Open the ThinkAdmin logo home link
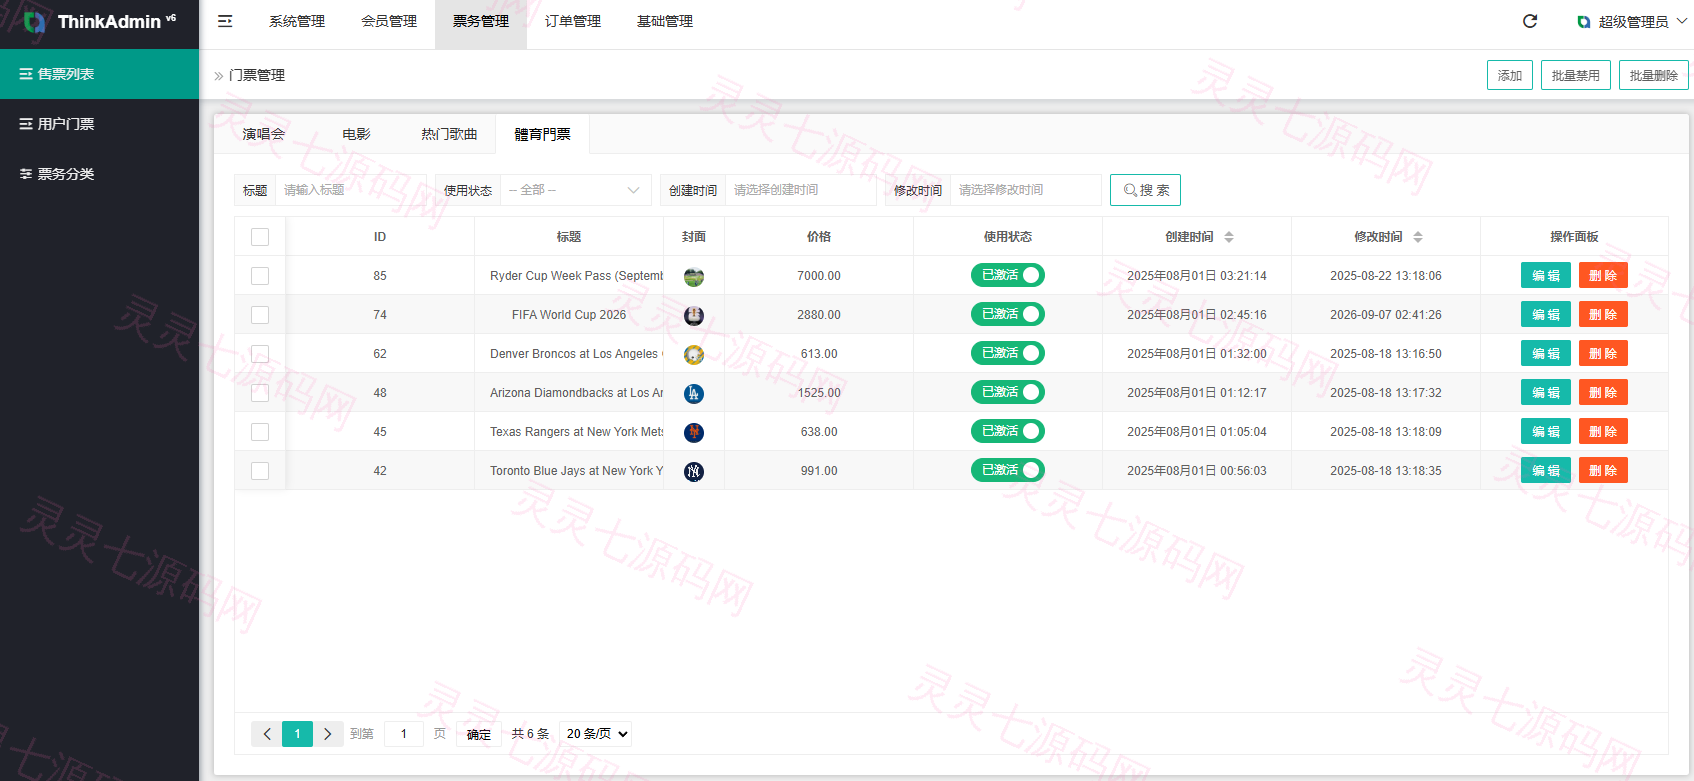This screenshot has height=781, width=1694. pos(99,21)
